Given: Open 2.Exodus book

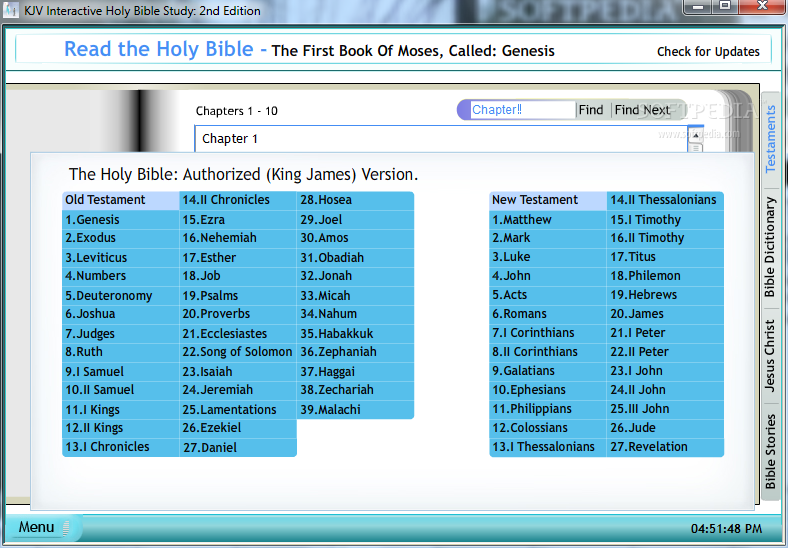Looking at the screenshot, I should point(121,238).
